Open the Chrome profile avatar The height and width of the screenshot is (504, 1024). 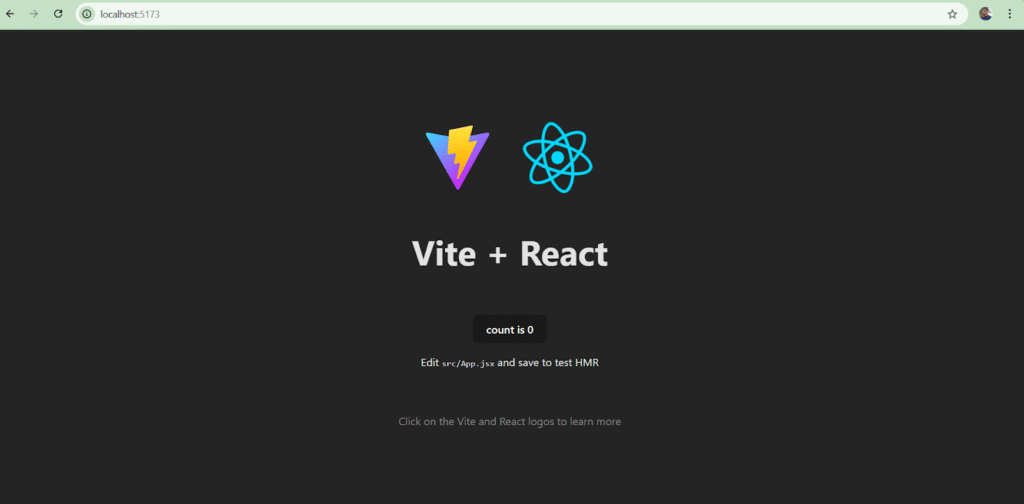click(985, 14)
